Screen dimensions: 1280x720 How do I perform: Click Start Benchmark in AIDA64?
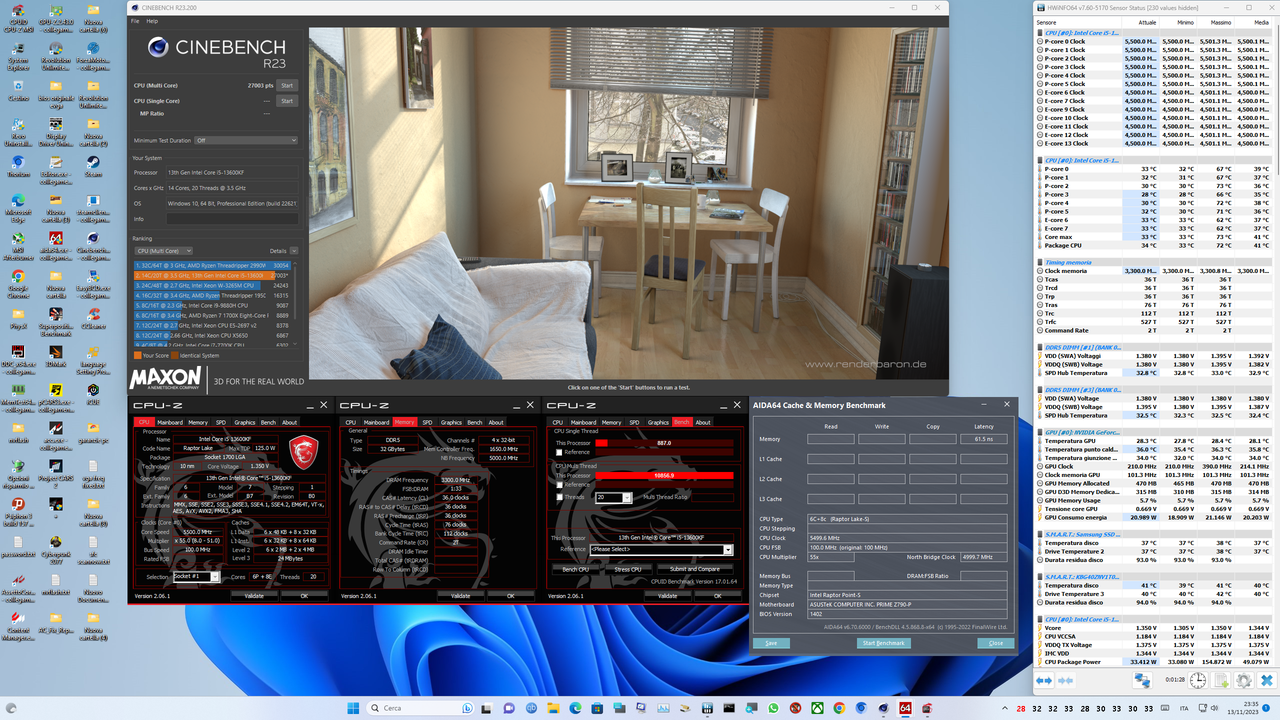point(883,643)
